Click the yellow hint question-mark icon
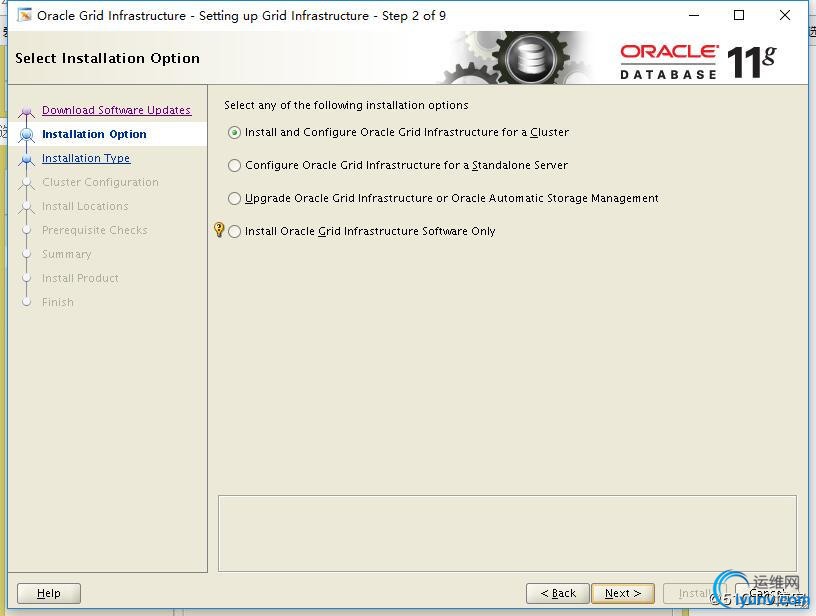Image resolution: width=816 pixels, height=616 pixels. tap(219, 229)
